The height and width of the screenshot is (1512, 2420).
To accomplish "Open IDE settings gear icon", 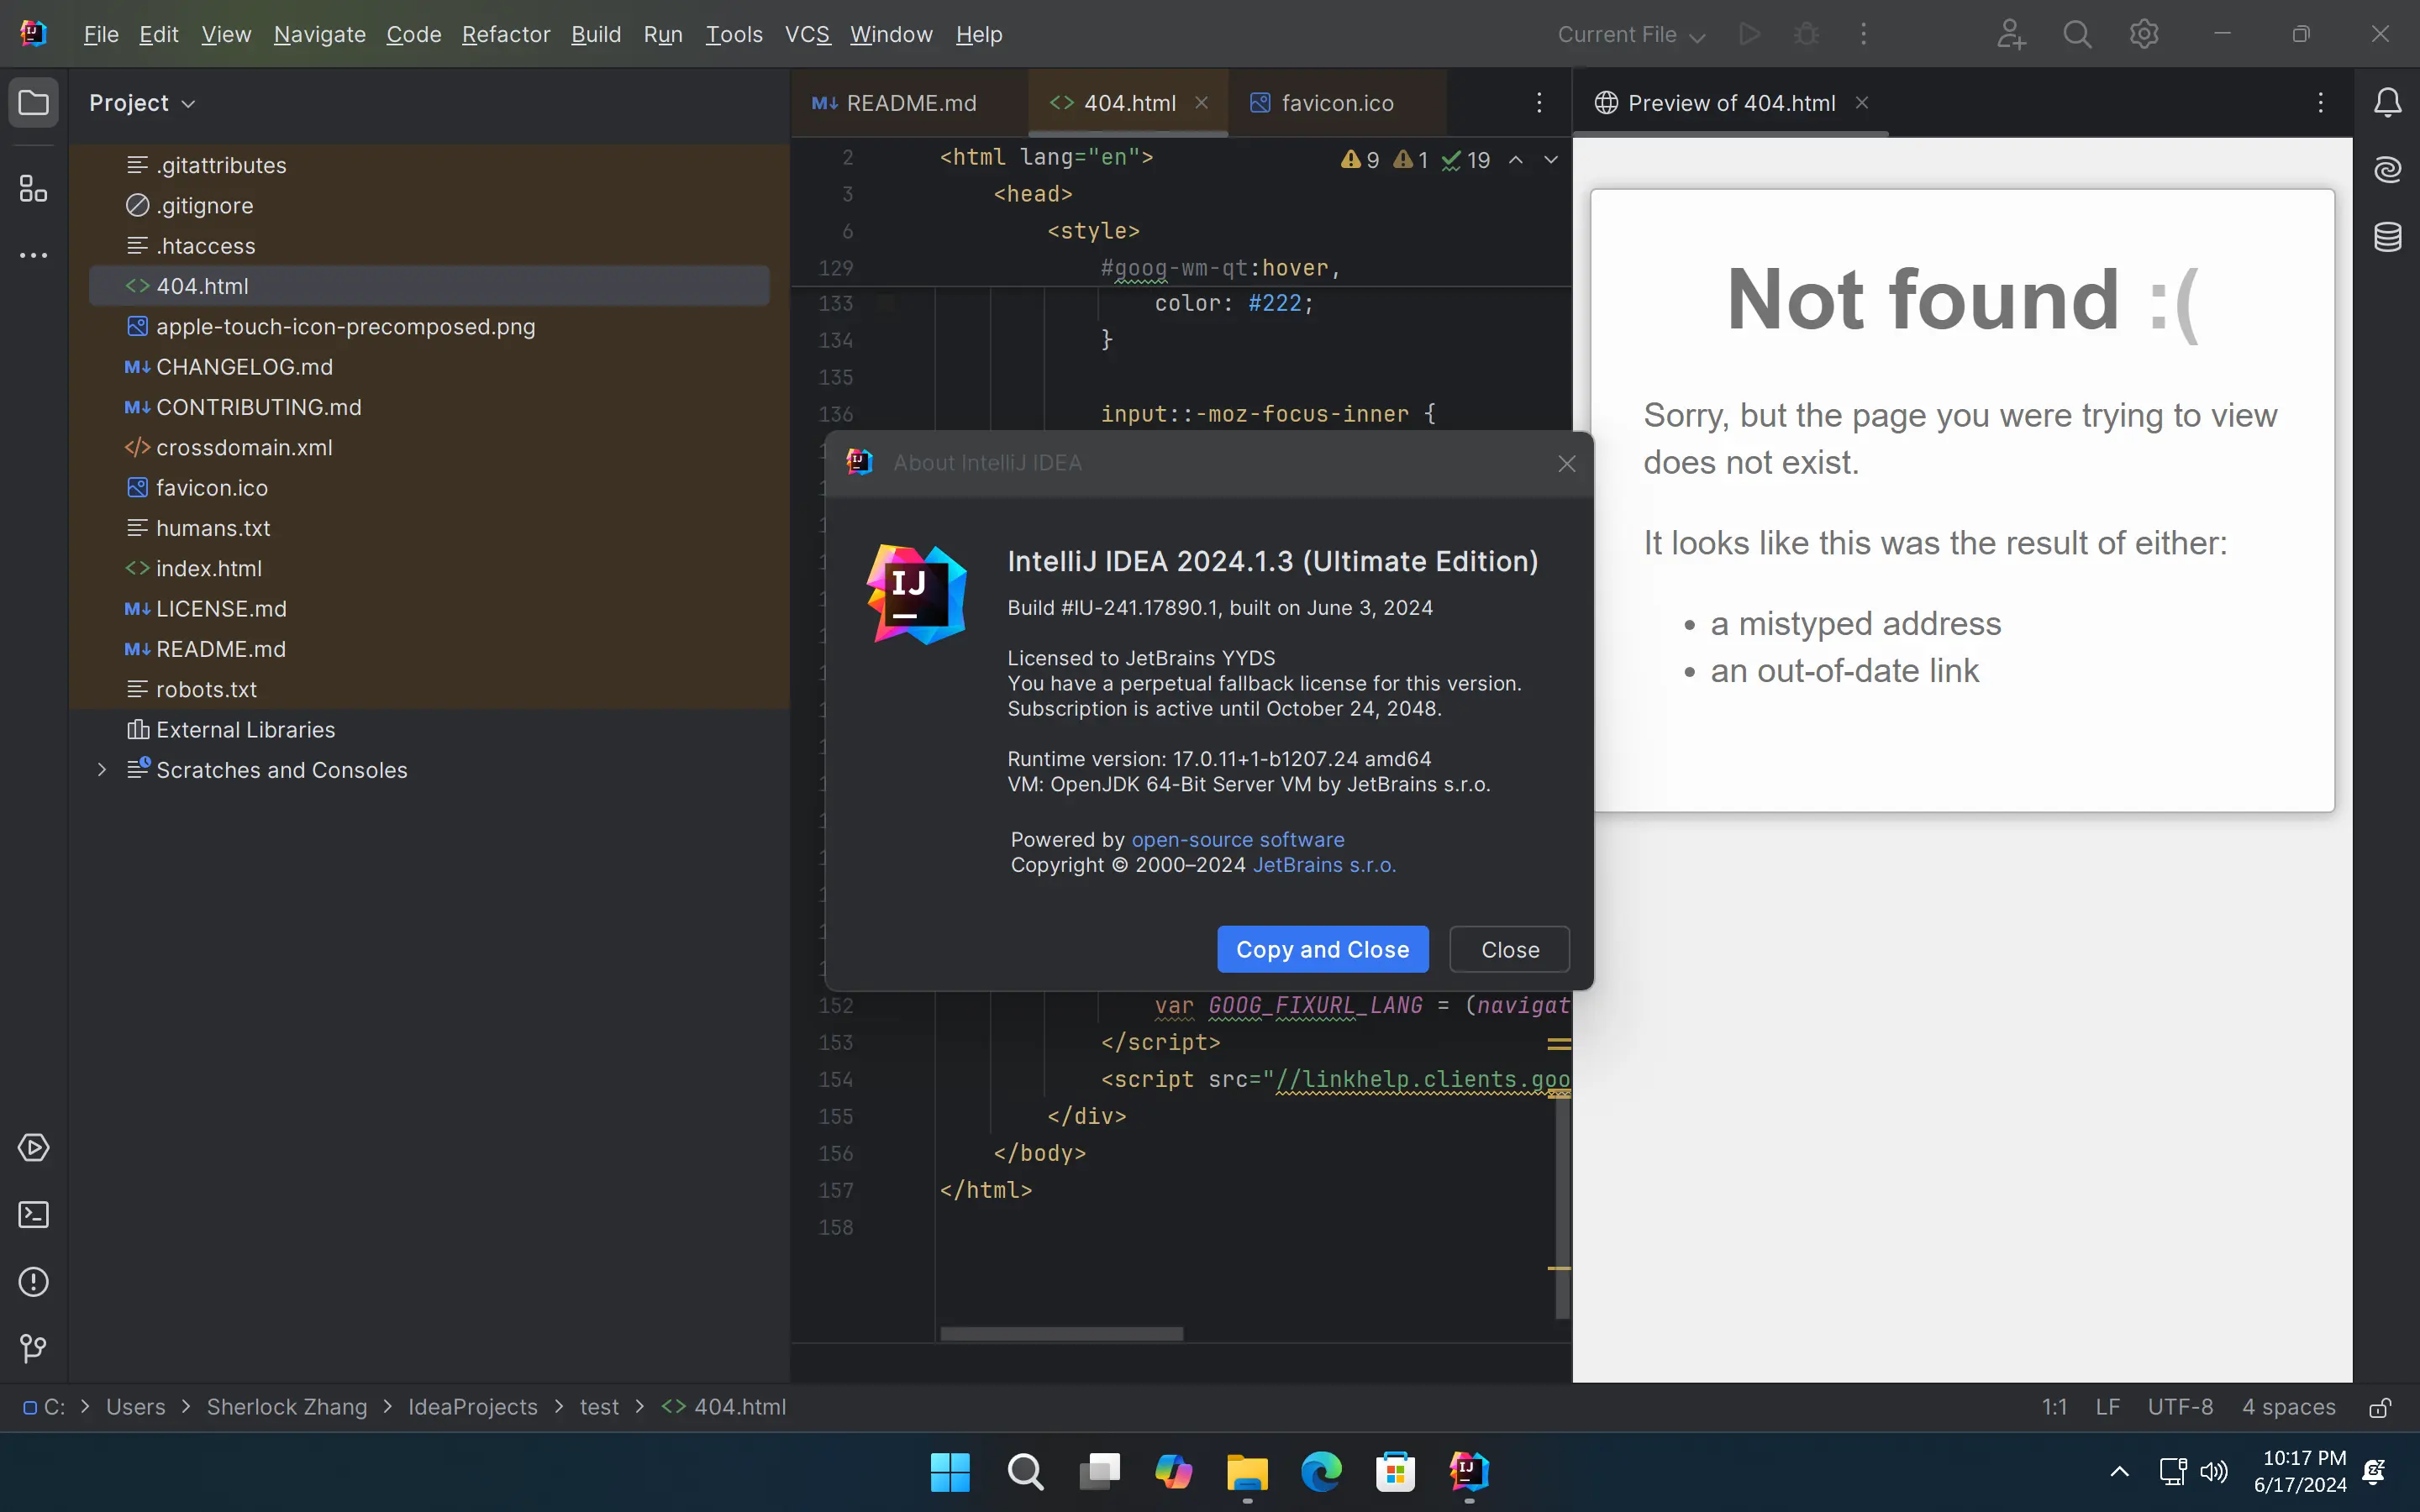I will [2143, 34].
